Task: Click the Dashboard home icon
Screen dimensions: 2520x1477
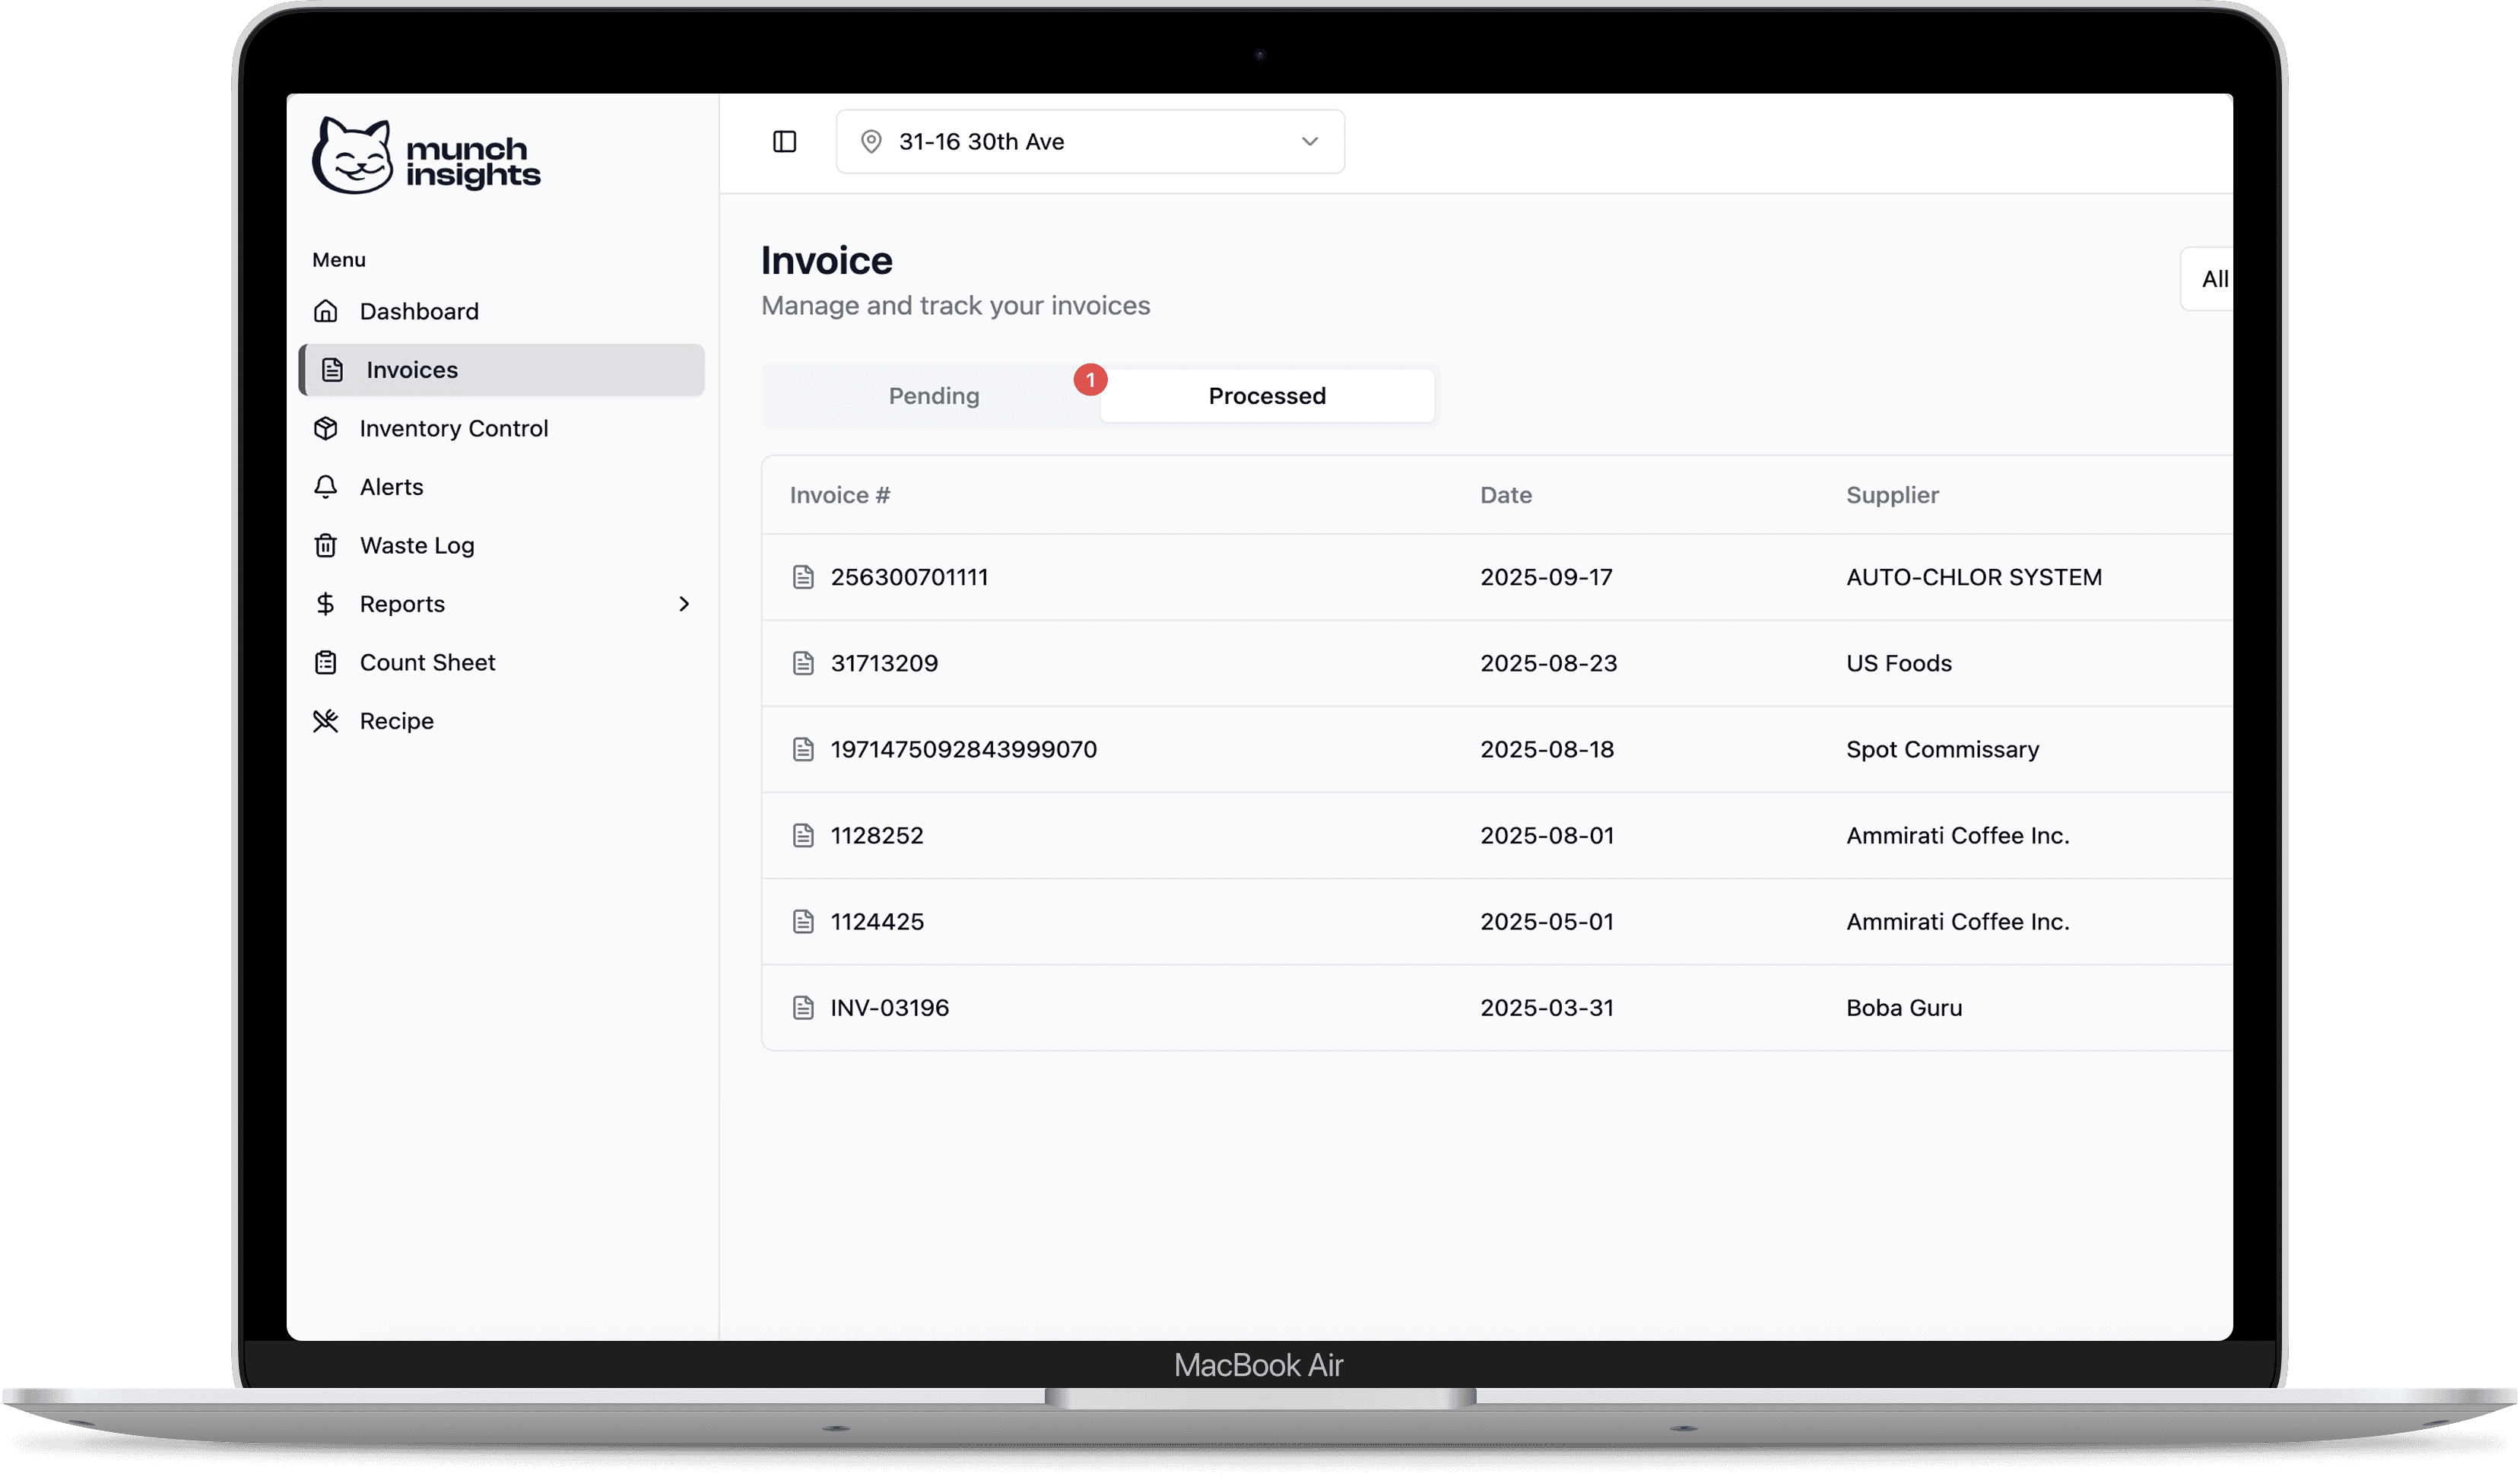Action: click(326, 311)
